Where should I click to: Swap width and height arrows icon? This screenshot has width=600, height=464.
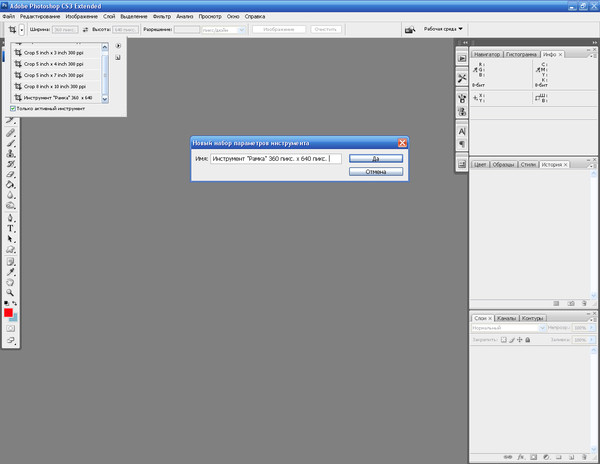[85, 29]
